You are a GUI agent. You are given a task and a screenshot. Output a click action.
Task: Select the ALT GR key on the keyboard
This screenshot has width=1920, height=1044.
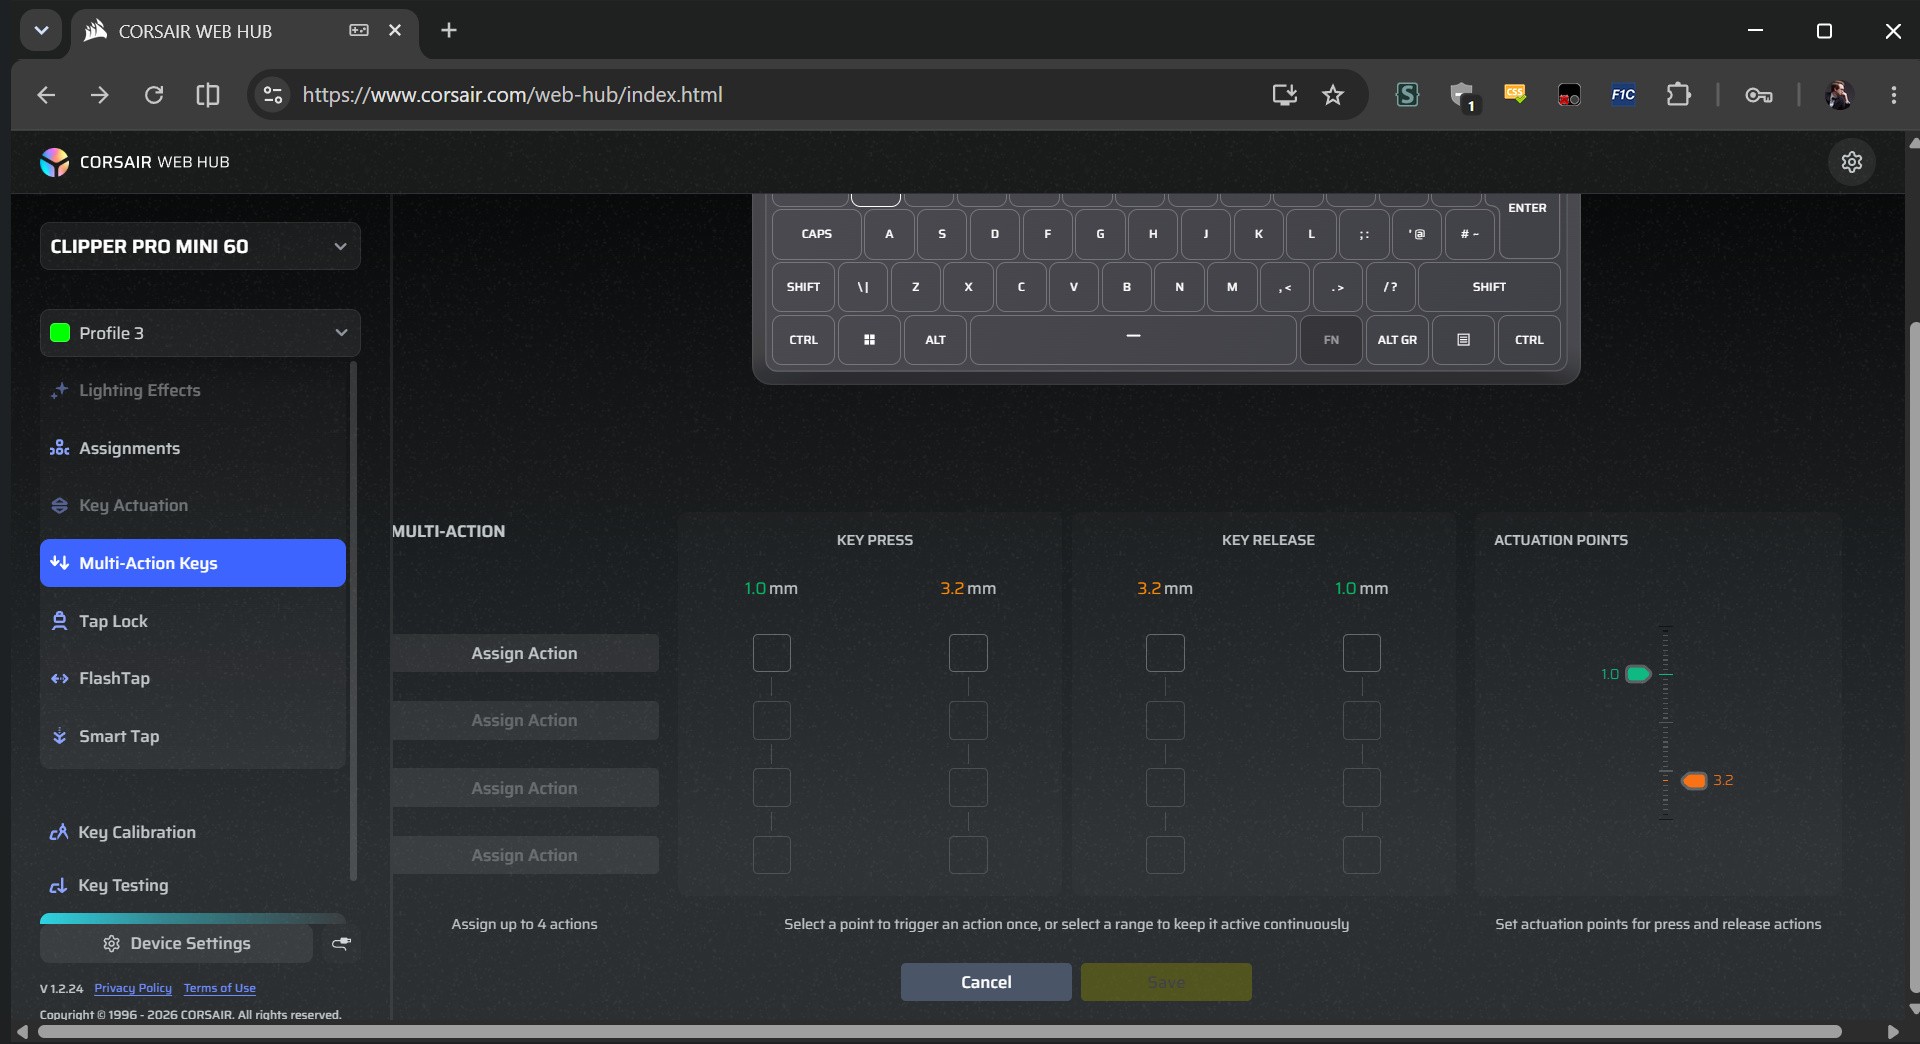click(1397, 340)
